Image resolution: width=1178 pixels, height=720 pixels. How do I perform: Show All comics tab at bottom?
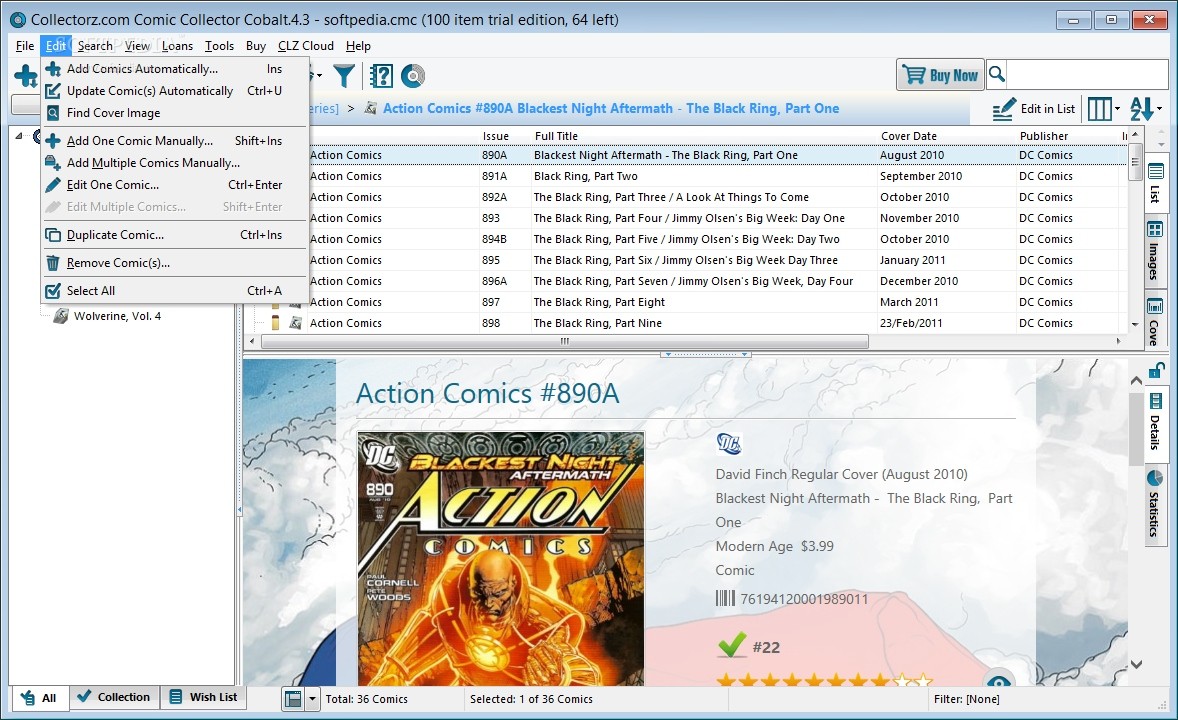(x=39, y=698)
